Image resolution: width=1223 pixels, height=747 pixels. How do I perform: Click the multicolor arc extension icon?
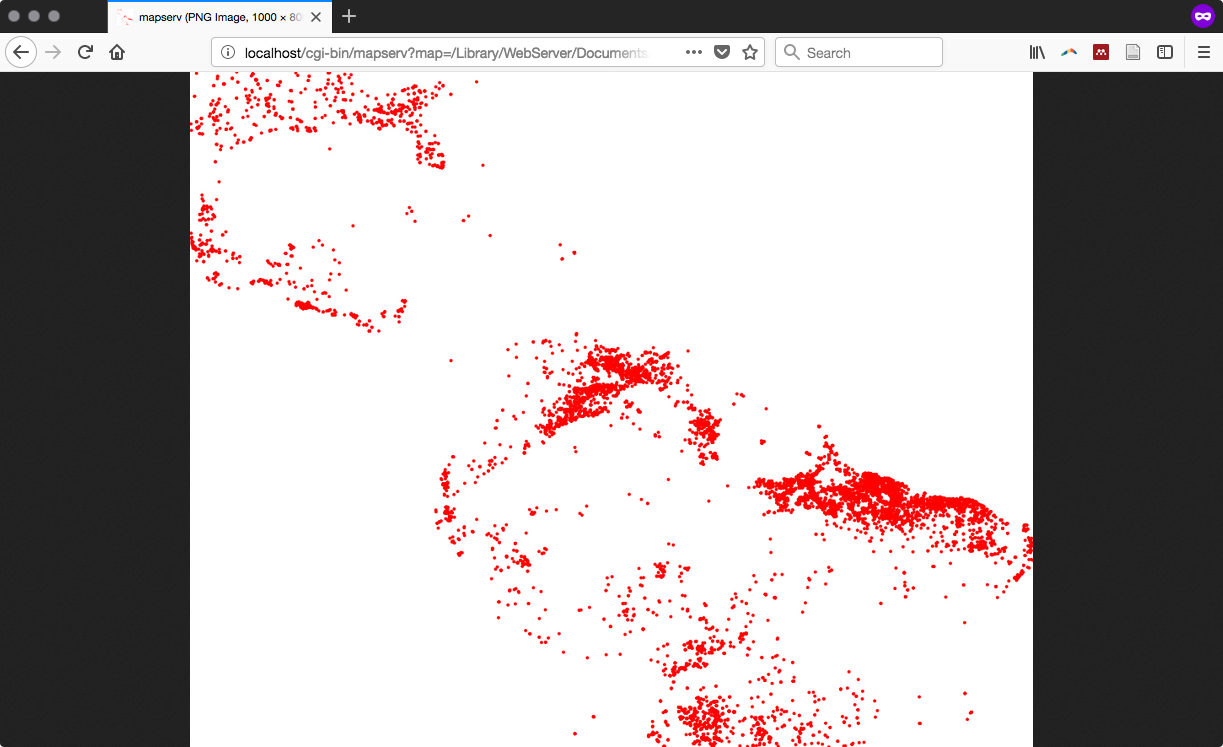coord(1069,52)
